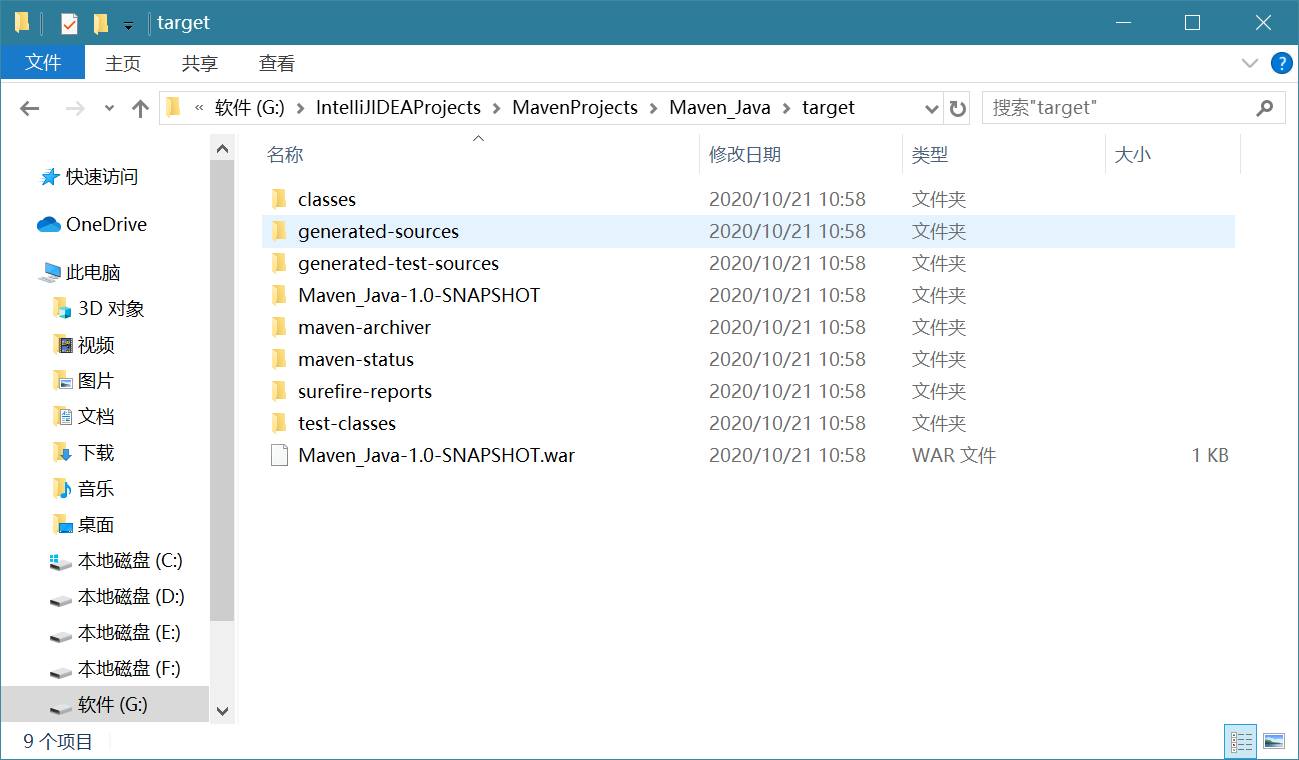Expand the ribbon with chevron
Viewport: 1299px width, 760px height.
coord(1249,63)
